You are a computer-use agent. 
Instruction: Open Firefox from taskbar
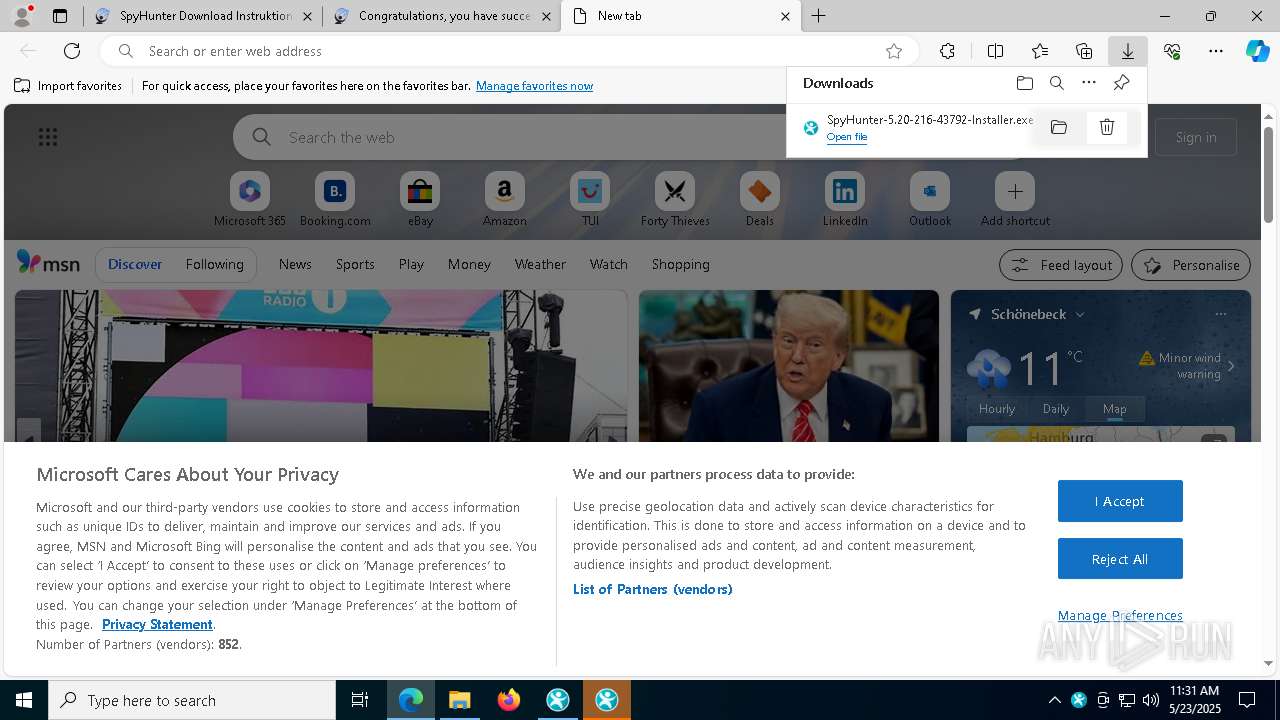pos(509,700)
